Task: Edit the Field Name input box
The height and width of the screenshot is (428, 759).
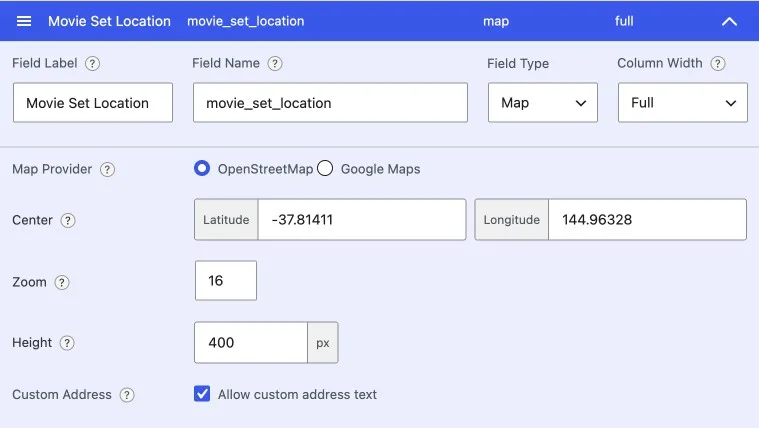Action: tap(330, 103)
